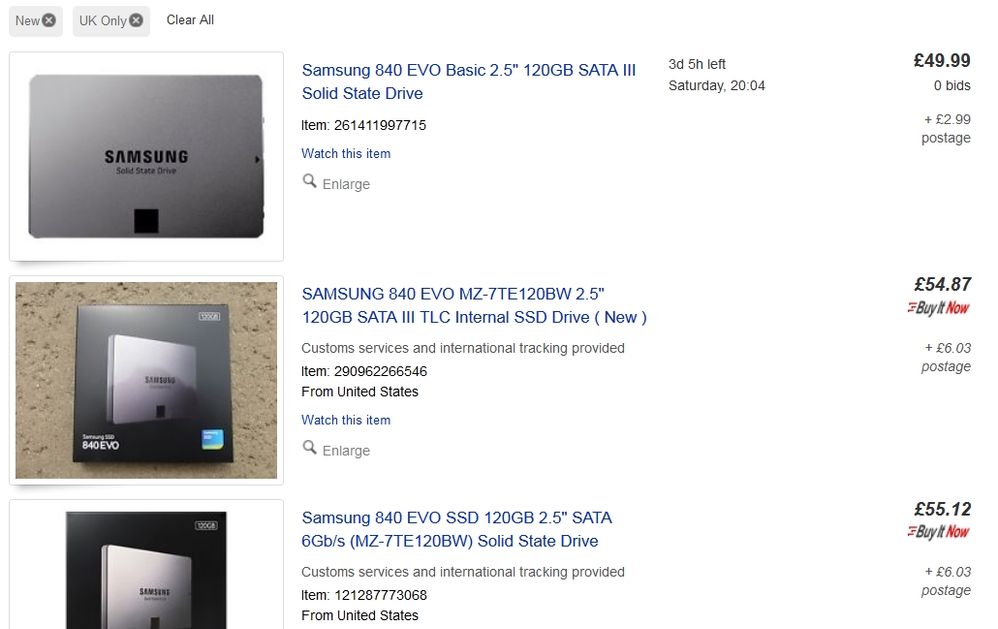Click the UK Only filter chip label

102,20
